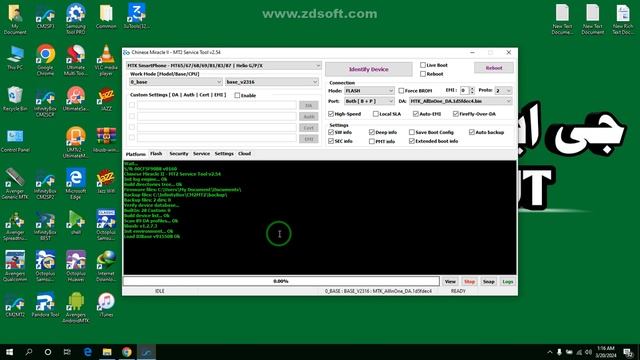This screenshot has height=360, width=640.
Task: Open the MTK SmartPhone platform dropdown
Action: (224, 65)
